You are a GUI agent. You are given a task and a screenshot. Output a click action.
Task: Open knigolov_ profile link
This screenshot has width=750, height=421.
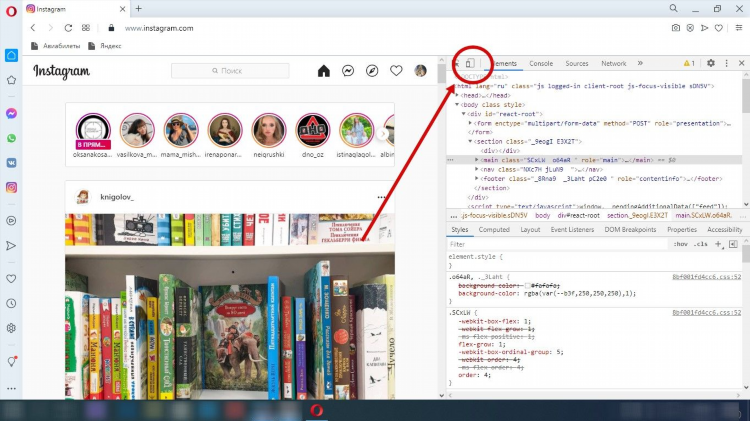coord(117,197)
